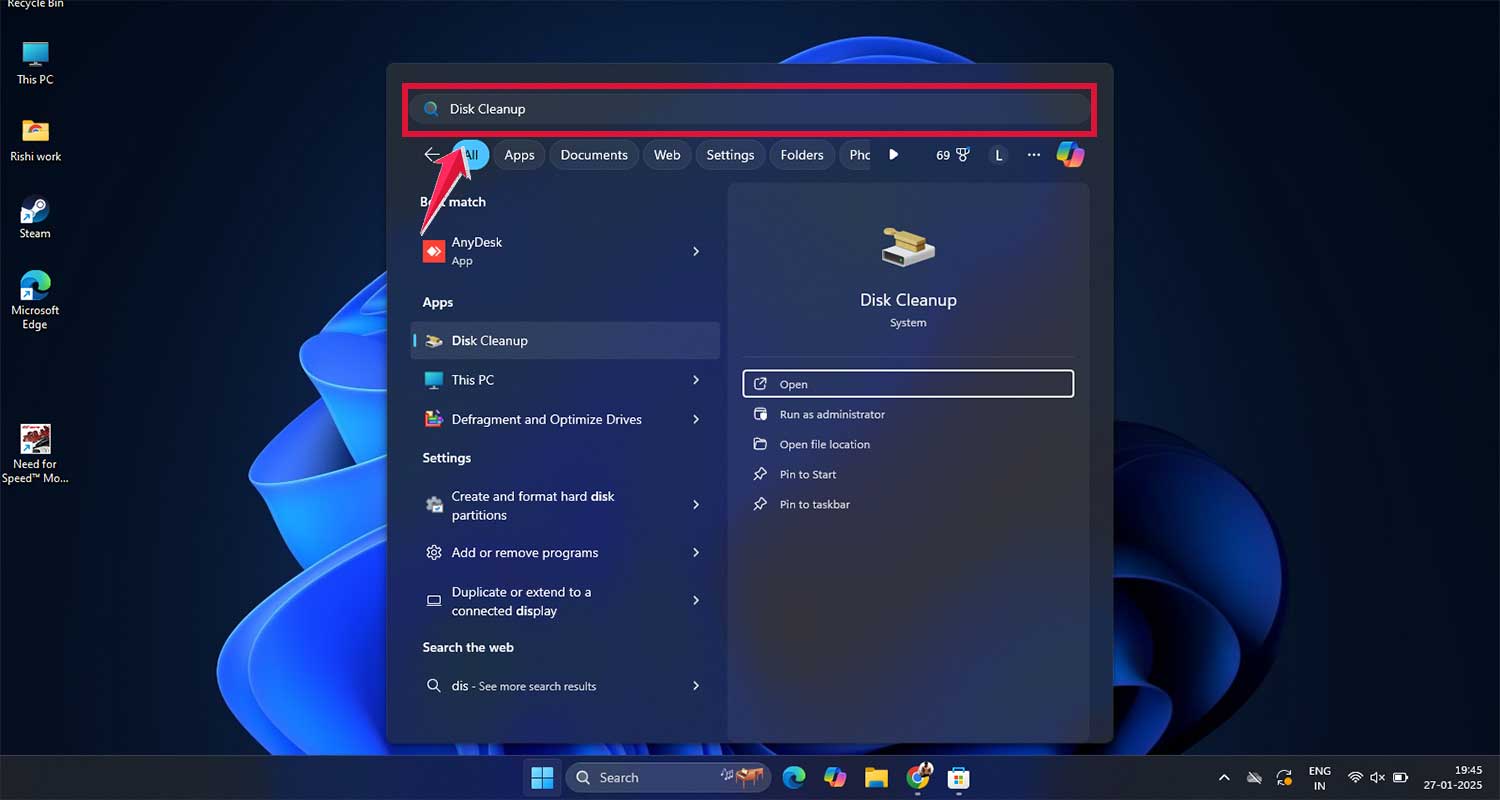Open Google Chrome from the taskbar
This screenshot has height=800, width=1500.
pos(917,777)
